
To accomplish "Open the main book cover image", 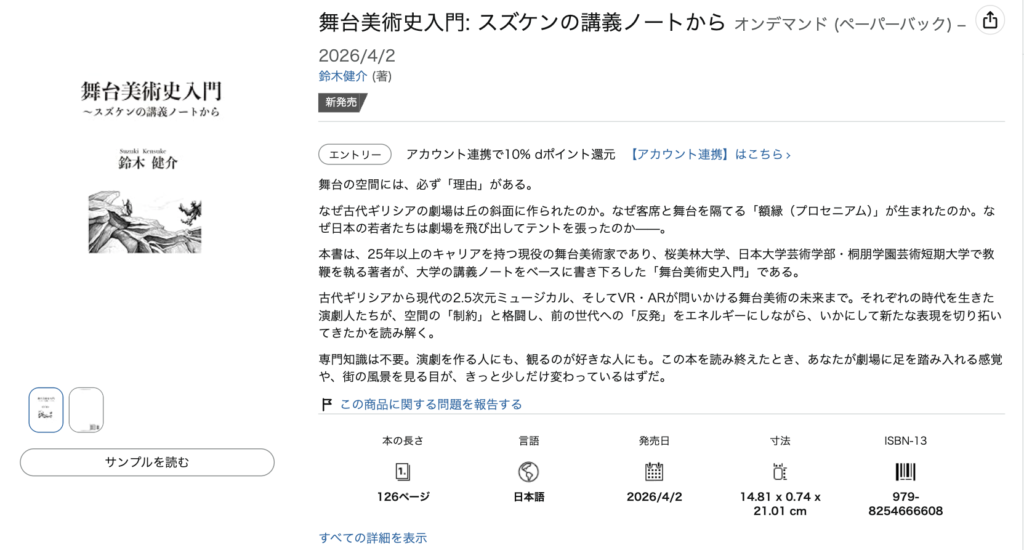I will coord(150,160).
